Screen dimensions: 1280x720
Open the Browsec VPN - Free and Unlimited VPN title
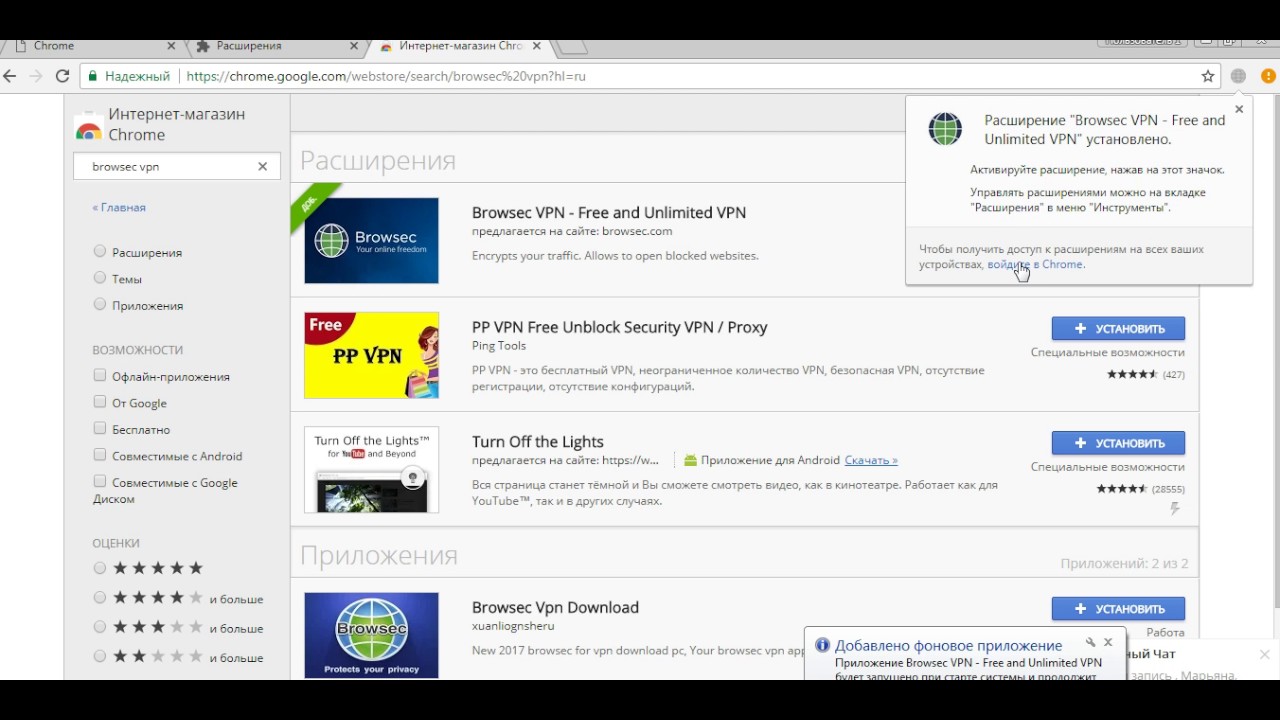point(609,212)
